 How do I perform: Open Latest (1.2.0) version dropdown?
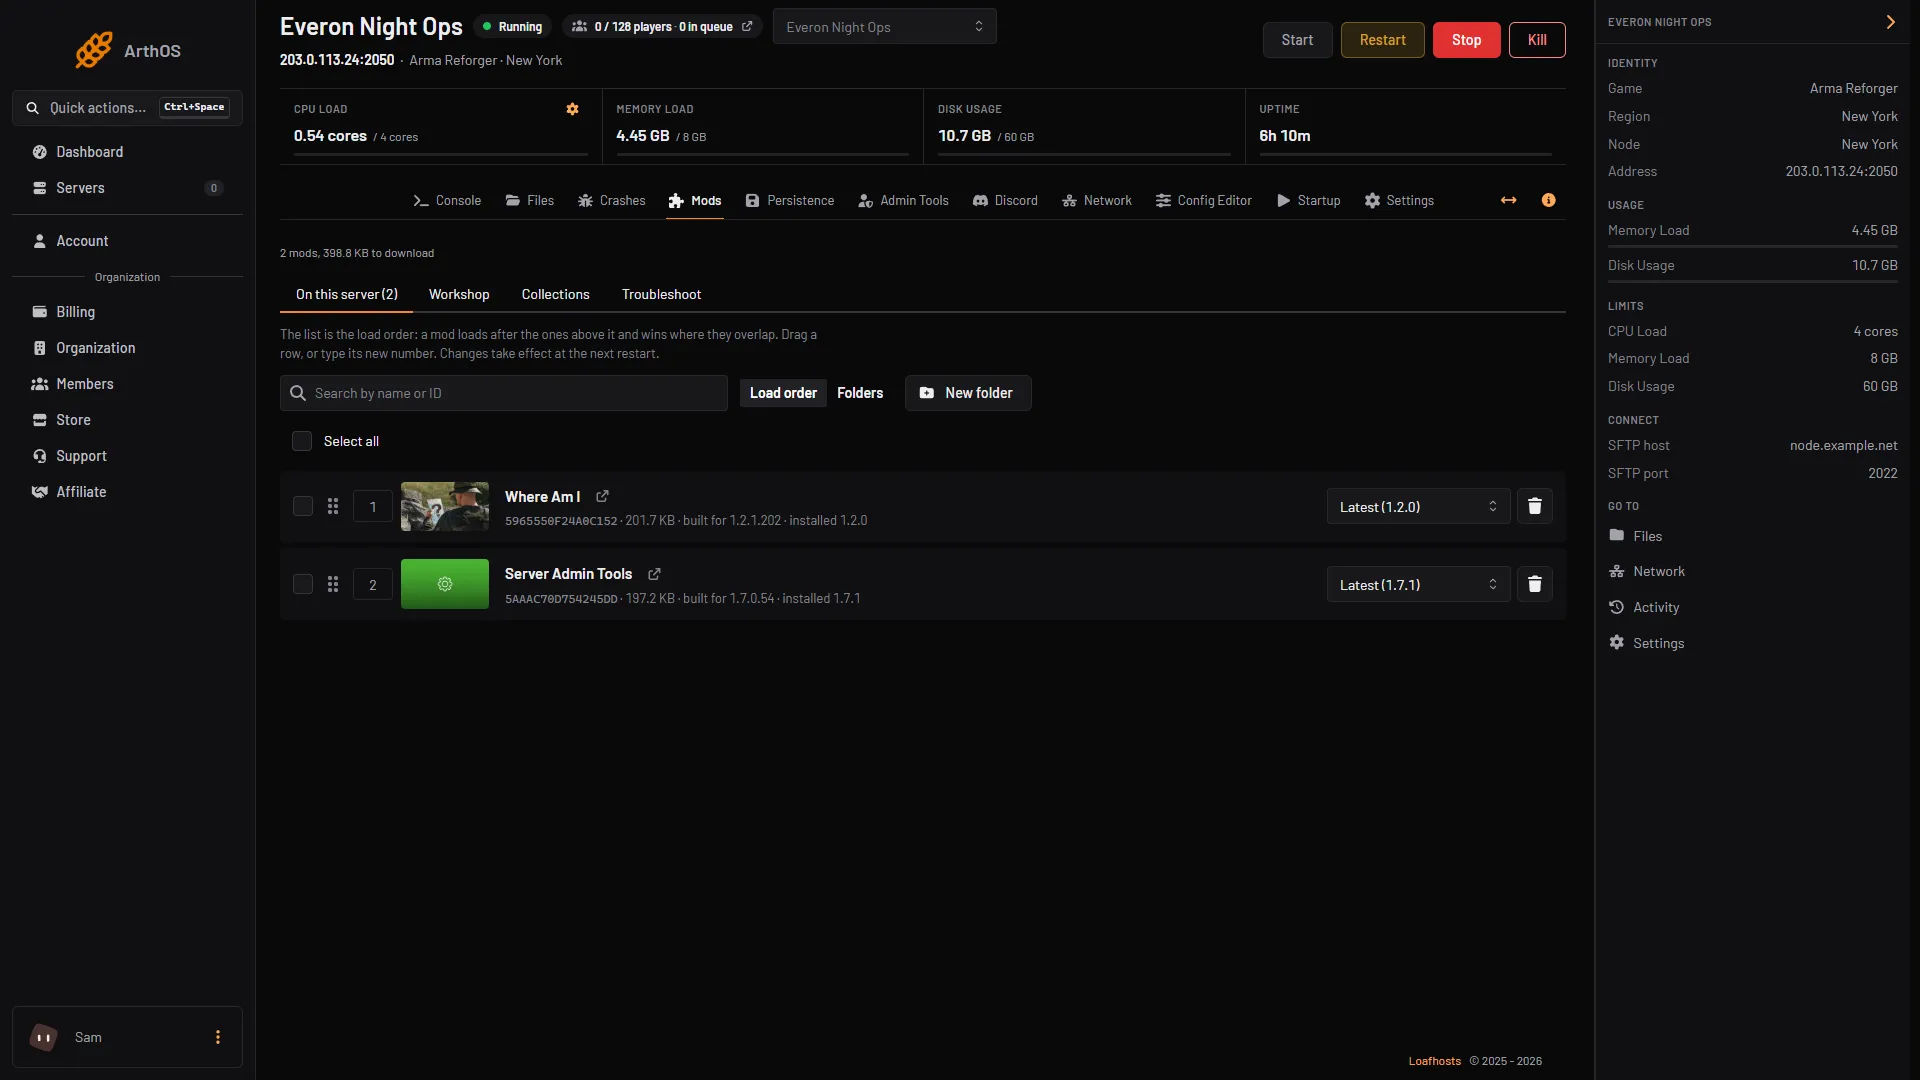coord(1418,507)
